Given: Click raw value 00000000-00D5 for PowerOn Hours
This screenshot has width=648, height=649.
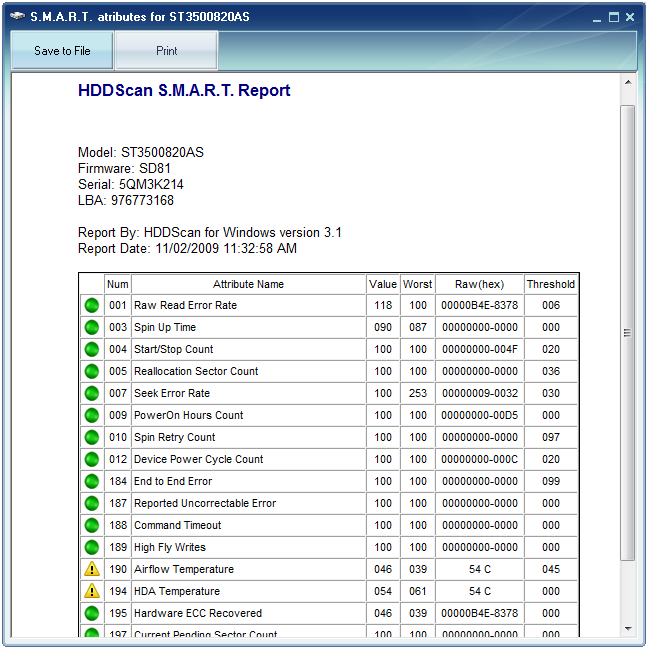Looking at the screenshot, I should tap(480, 415).
